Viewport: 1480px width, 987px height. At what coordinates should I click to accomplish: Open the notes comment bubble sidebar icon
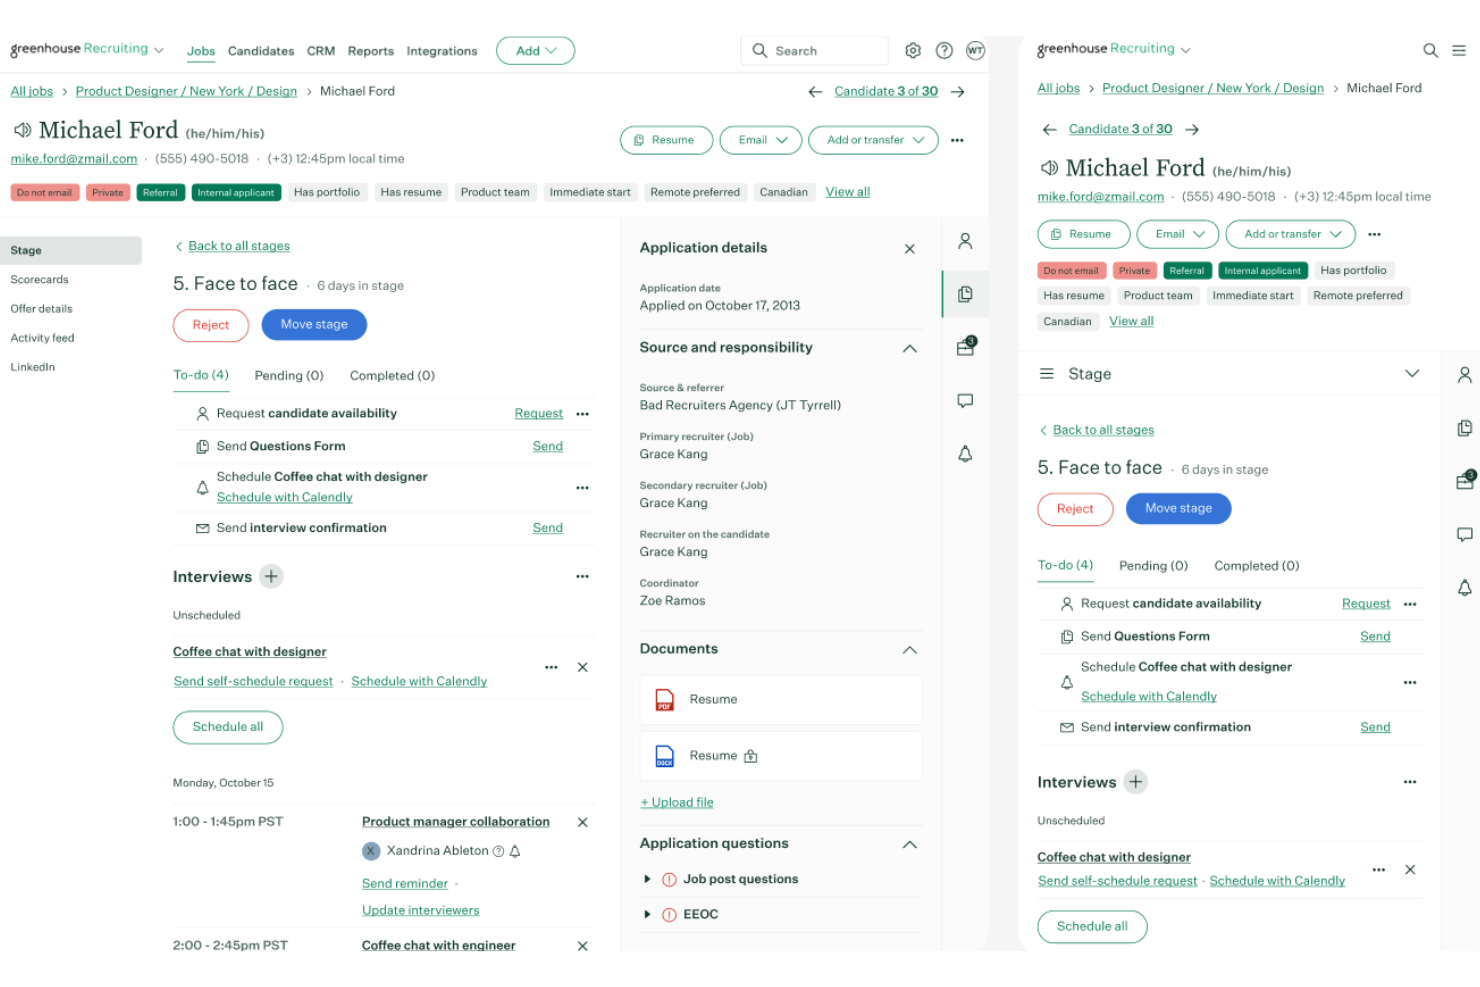coord(965,401)
